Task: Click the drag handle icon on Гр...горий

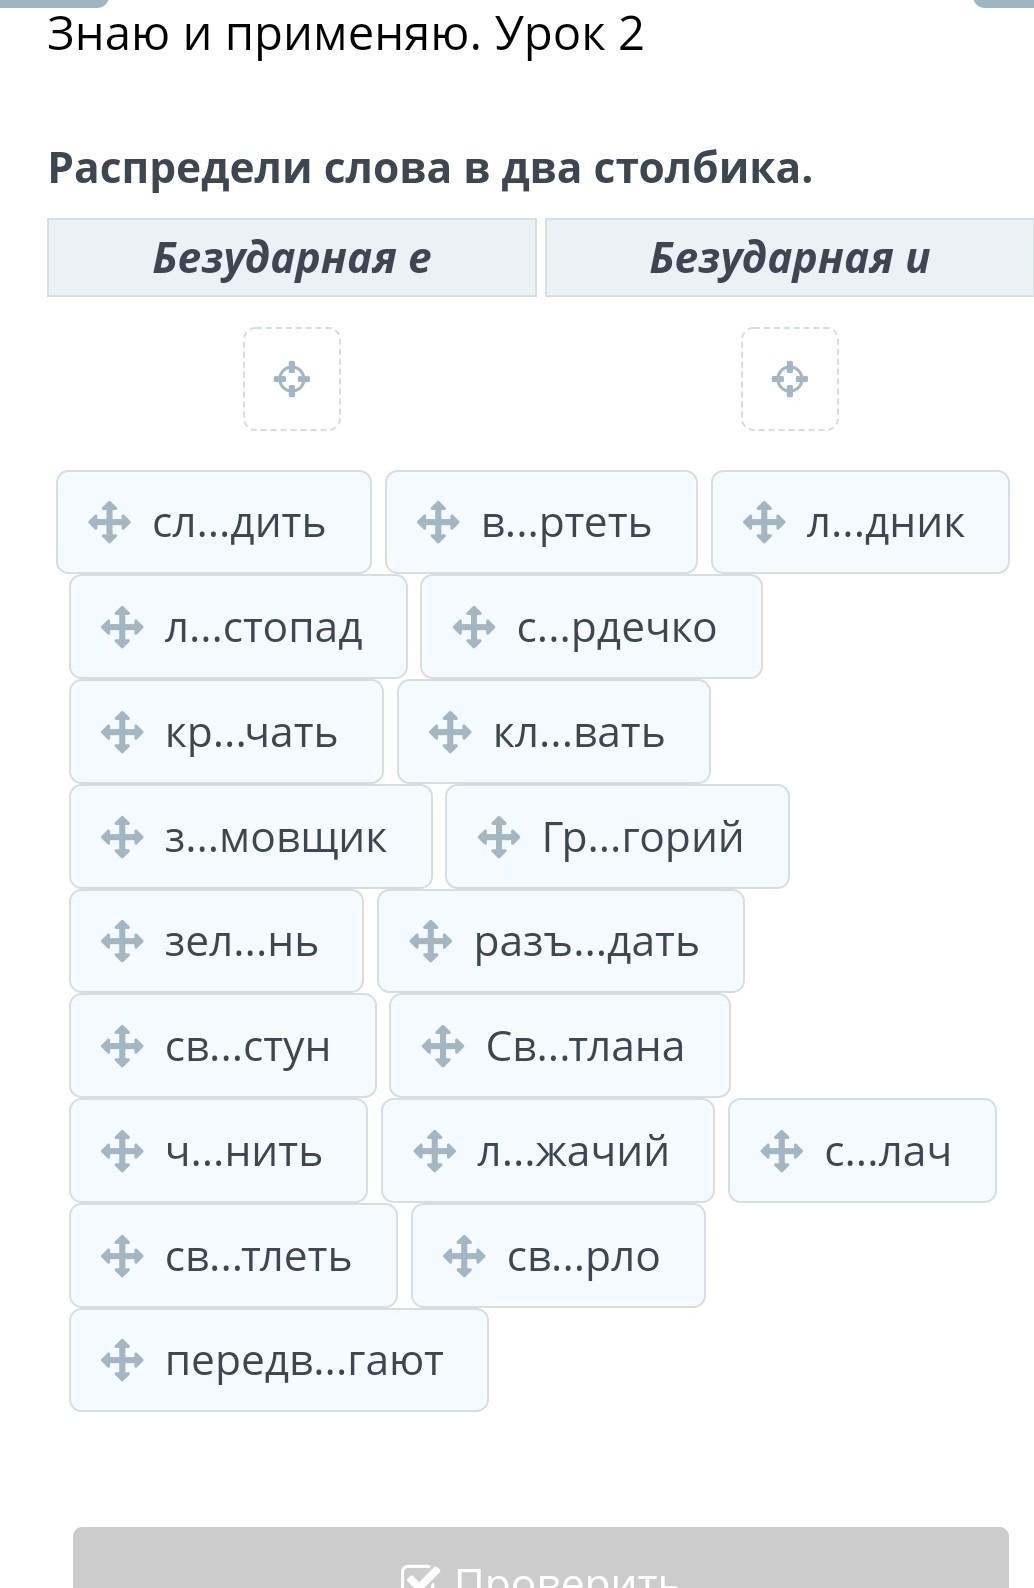Action: pos(499,837)
